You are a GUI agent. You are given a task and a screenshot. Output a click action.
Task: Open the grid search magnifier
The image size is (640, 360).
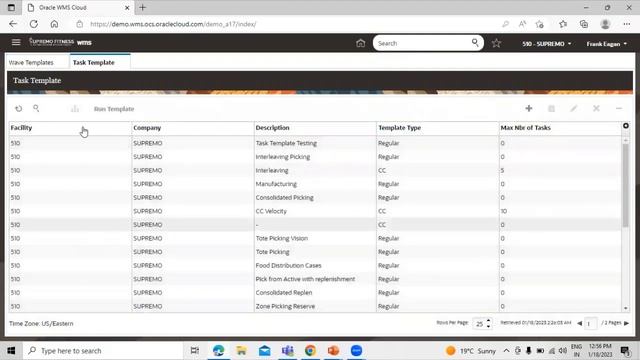coord(36,108)
